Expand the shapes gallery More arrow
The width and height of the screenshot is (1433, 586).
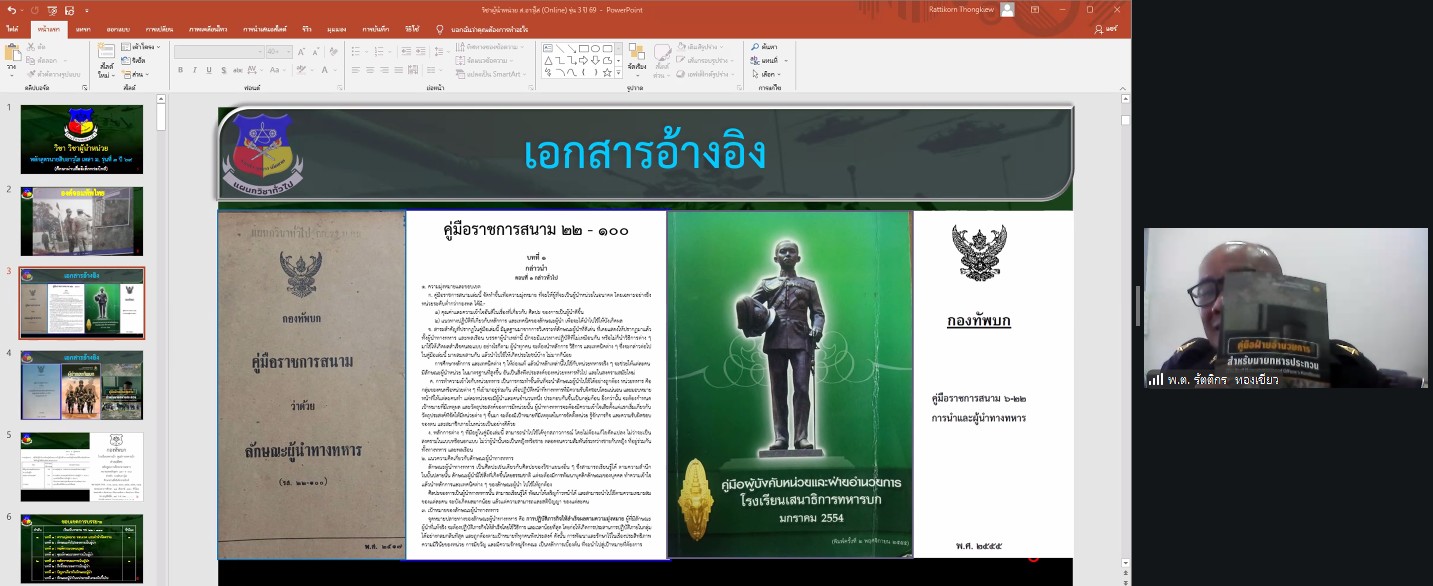(x=619, y=72)
